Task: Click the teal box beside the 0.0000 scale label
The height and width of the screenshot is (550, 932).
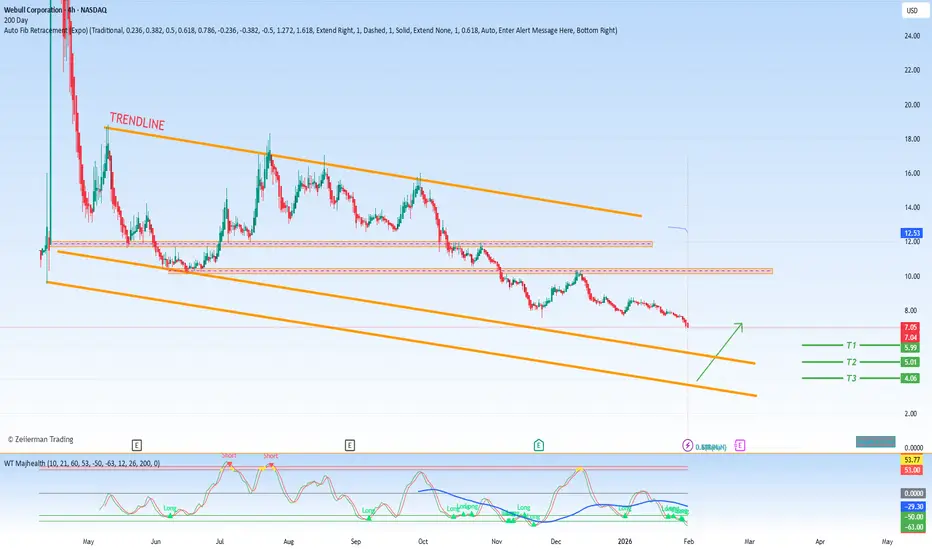Action: coord(875,442)
